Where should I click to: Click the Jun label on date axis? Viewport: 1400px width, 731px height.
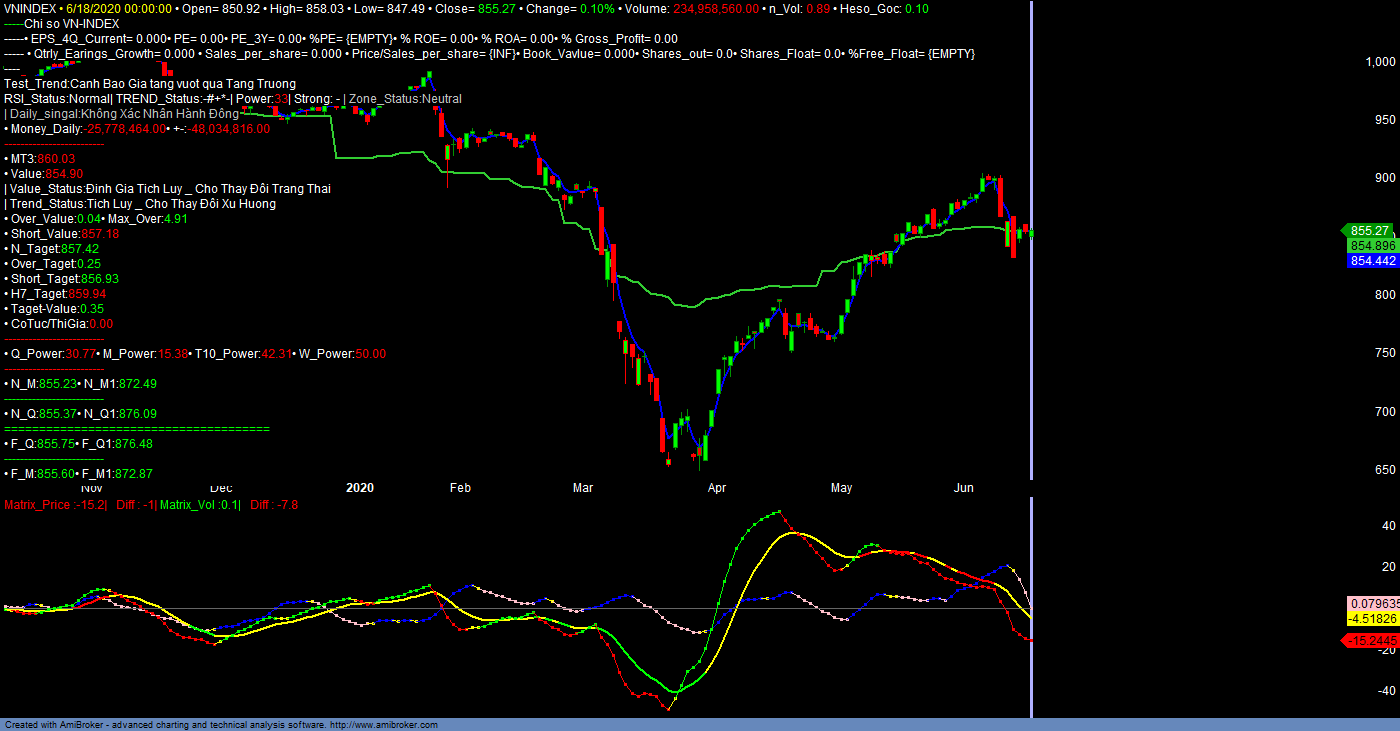point(964,488)
